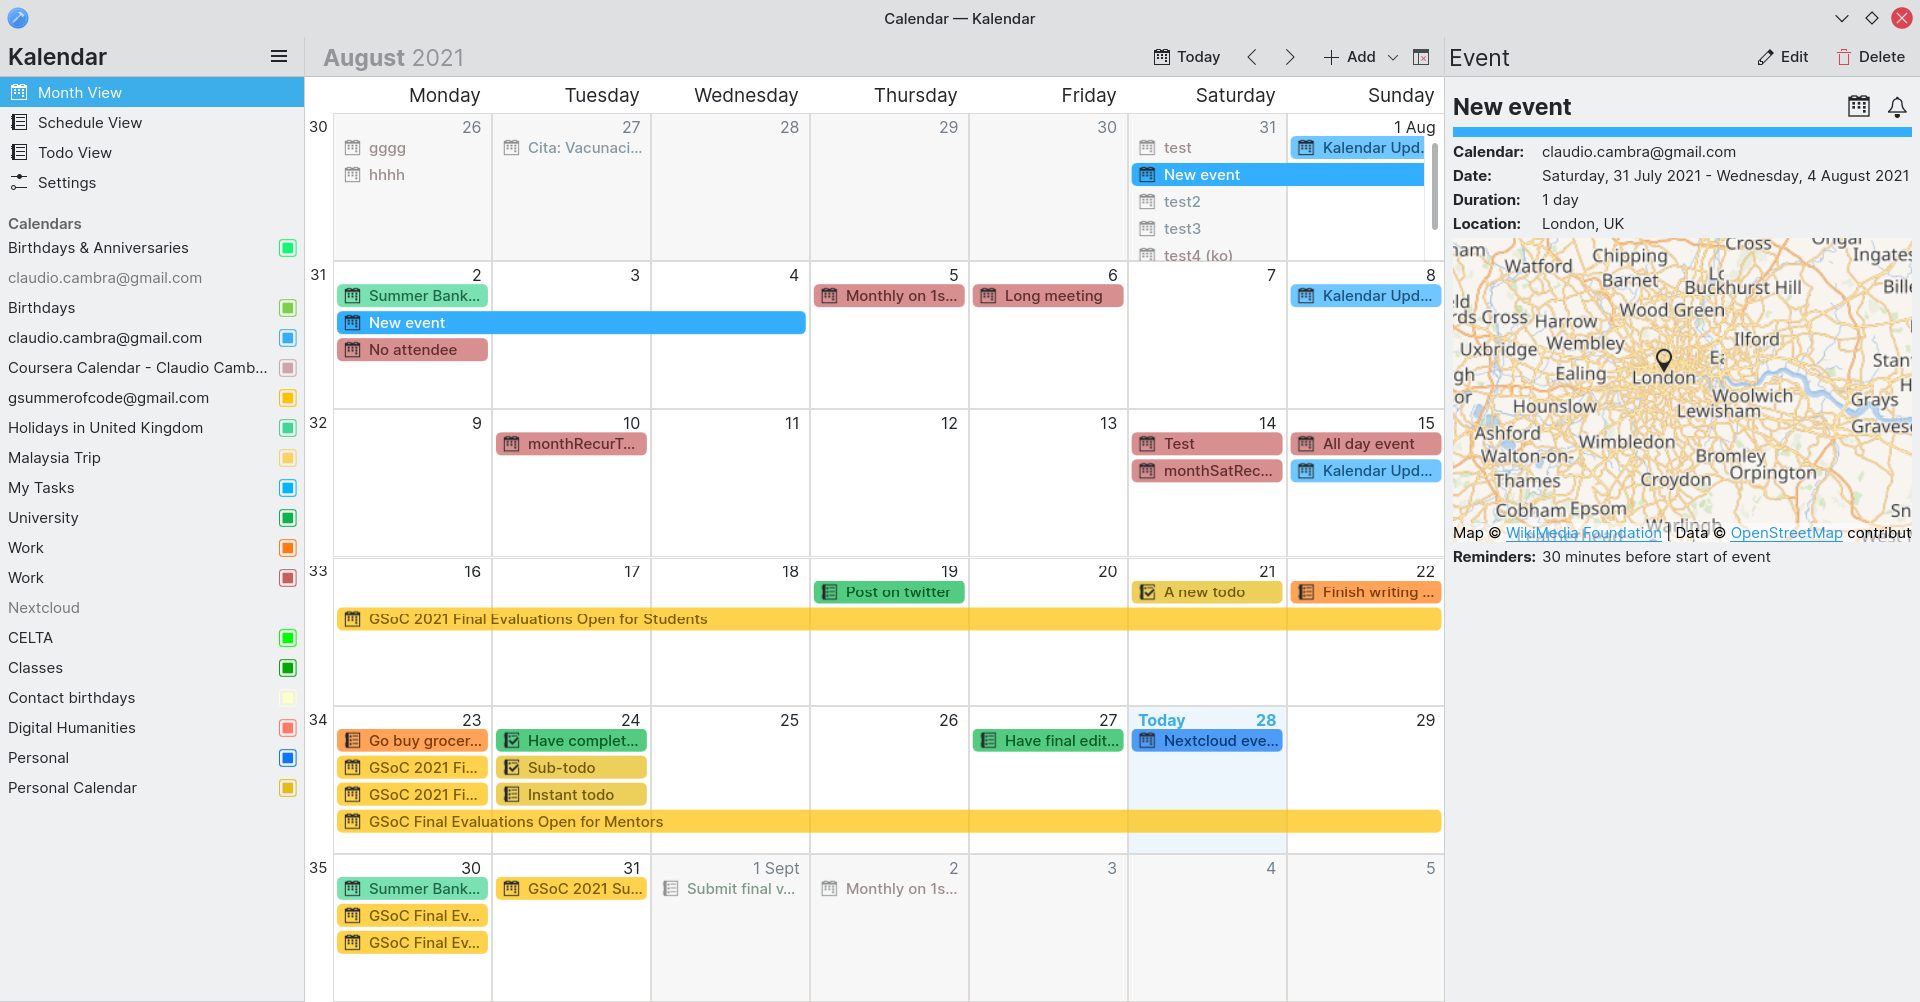Viewport: 1920px width, 1002px height.
Task: Toggle the University calendar checkbox
Action: click(288, 518)
